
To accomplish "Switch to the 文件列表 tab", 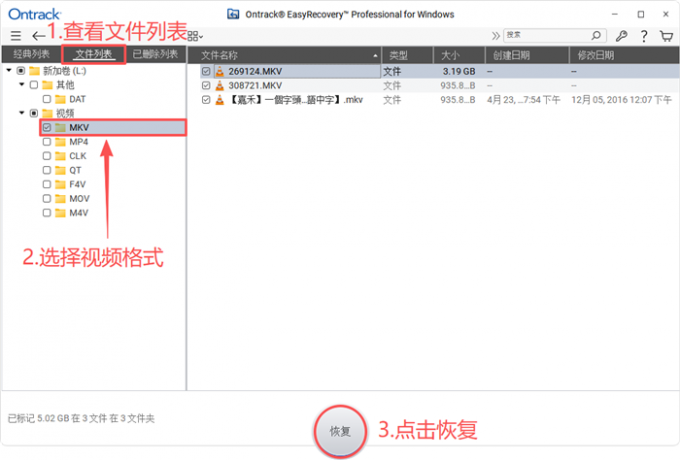I will [94, 54].
